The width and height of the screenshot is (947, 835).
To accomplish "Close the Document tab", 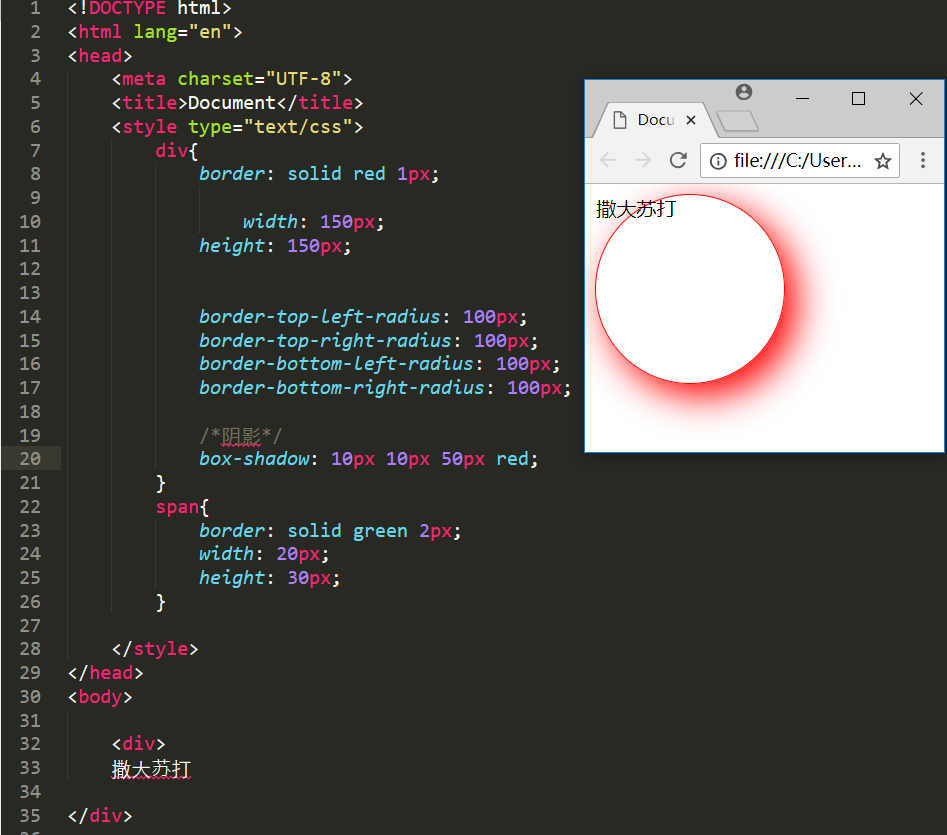I will [691, 120].
